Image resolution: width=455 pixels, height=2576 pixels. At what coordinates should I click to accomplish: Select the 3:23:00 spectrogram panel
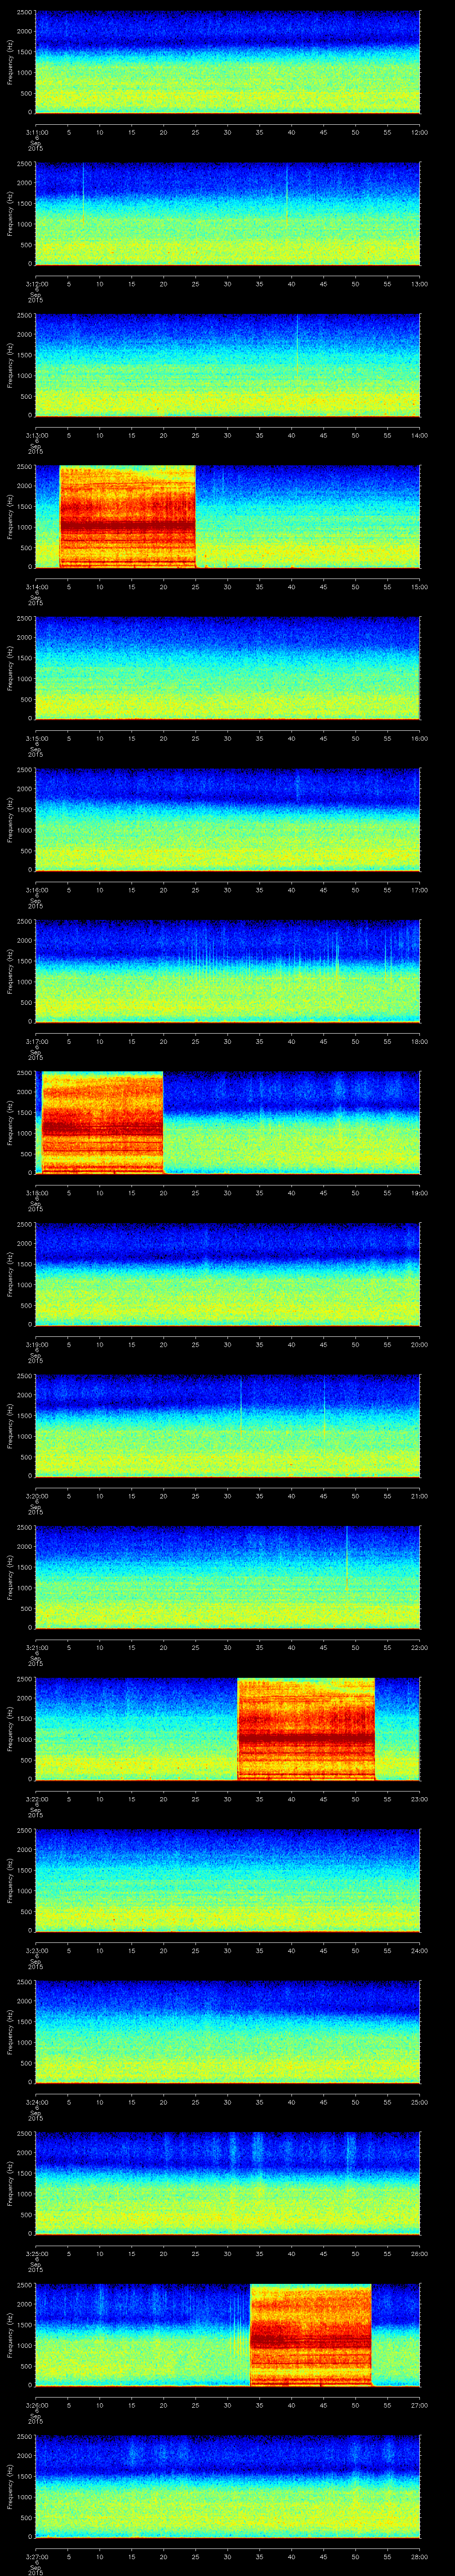[227, 1880]
